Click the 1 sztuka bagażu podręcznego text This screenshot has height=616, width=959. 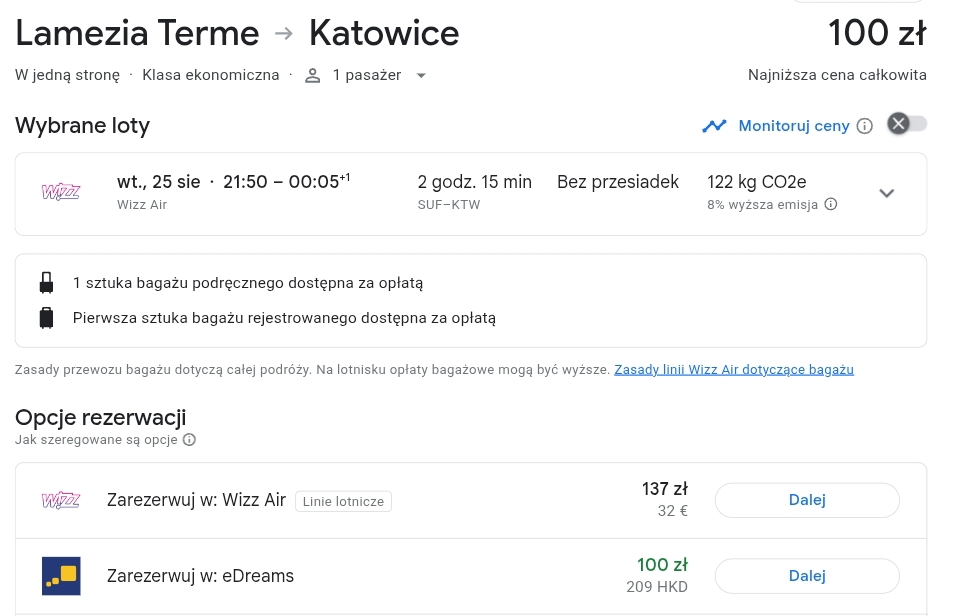coord(248,283)
